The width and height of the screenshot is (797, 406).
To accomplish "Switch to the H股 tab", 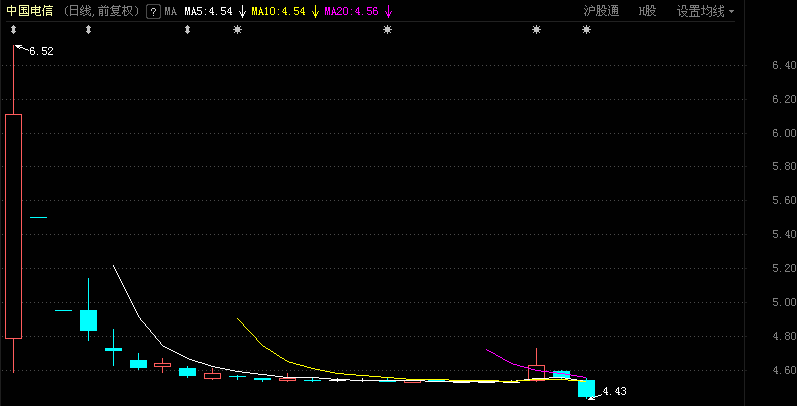I will click(x=647, y=11).
